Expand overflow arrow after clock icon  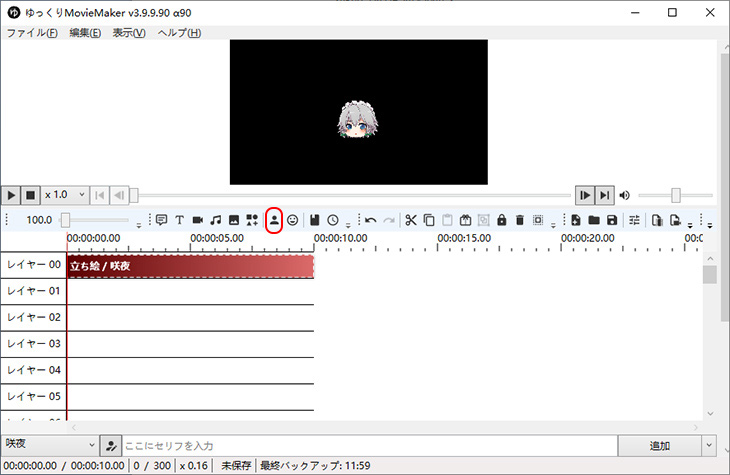coord(348,225)
